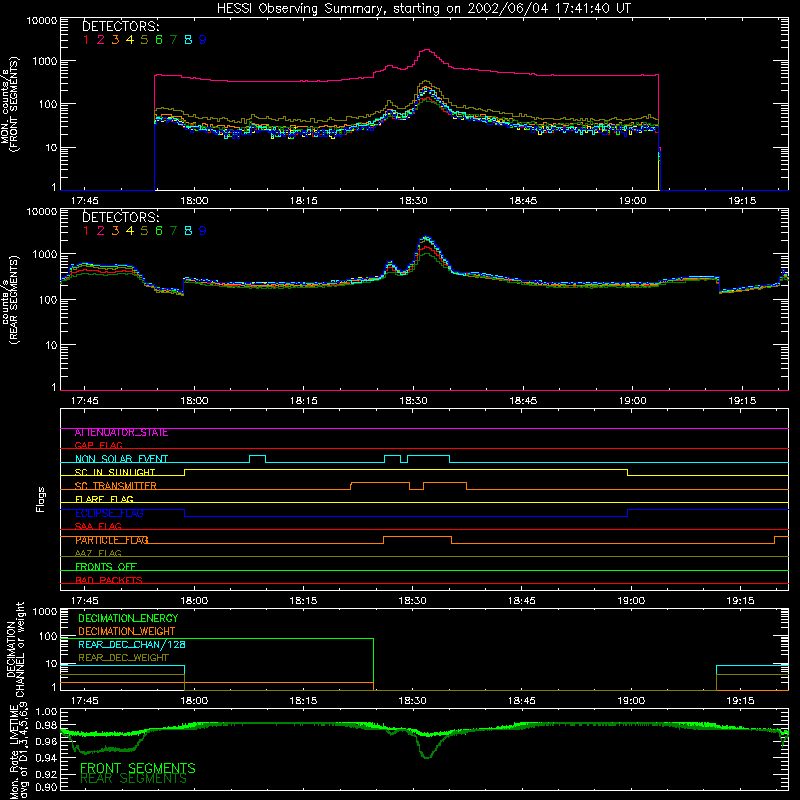Screen dimensions: 800x800
Task: Click detector number 8 in front segments legend
Action: coord(188,40)
